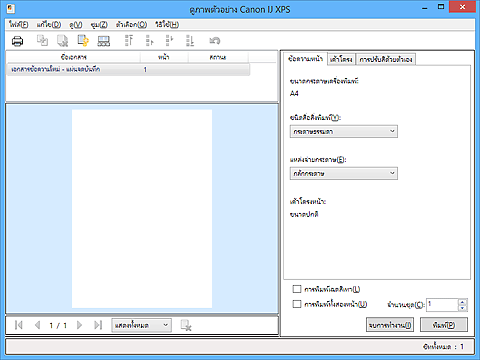Screen dimensions: 480x360
Task: Maximize the Canon IJ XPS preview window
Action: 441,7
